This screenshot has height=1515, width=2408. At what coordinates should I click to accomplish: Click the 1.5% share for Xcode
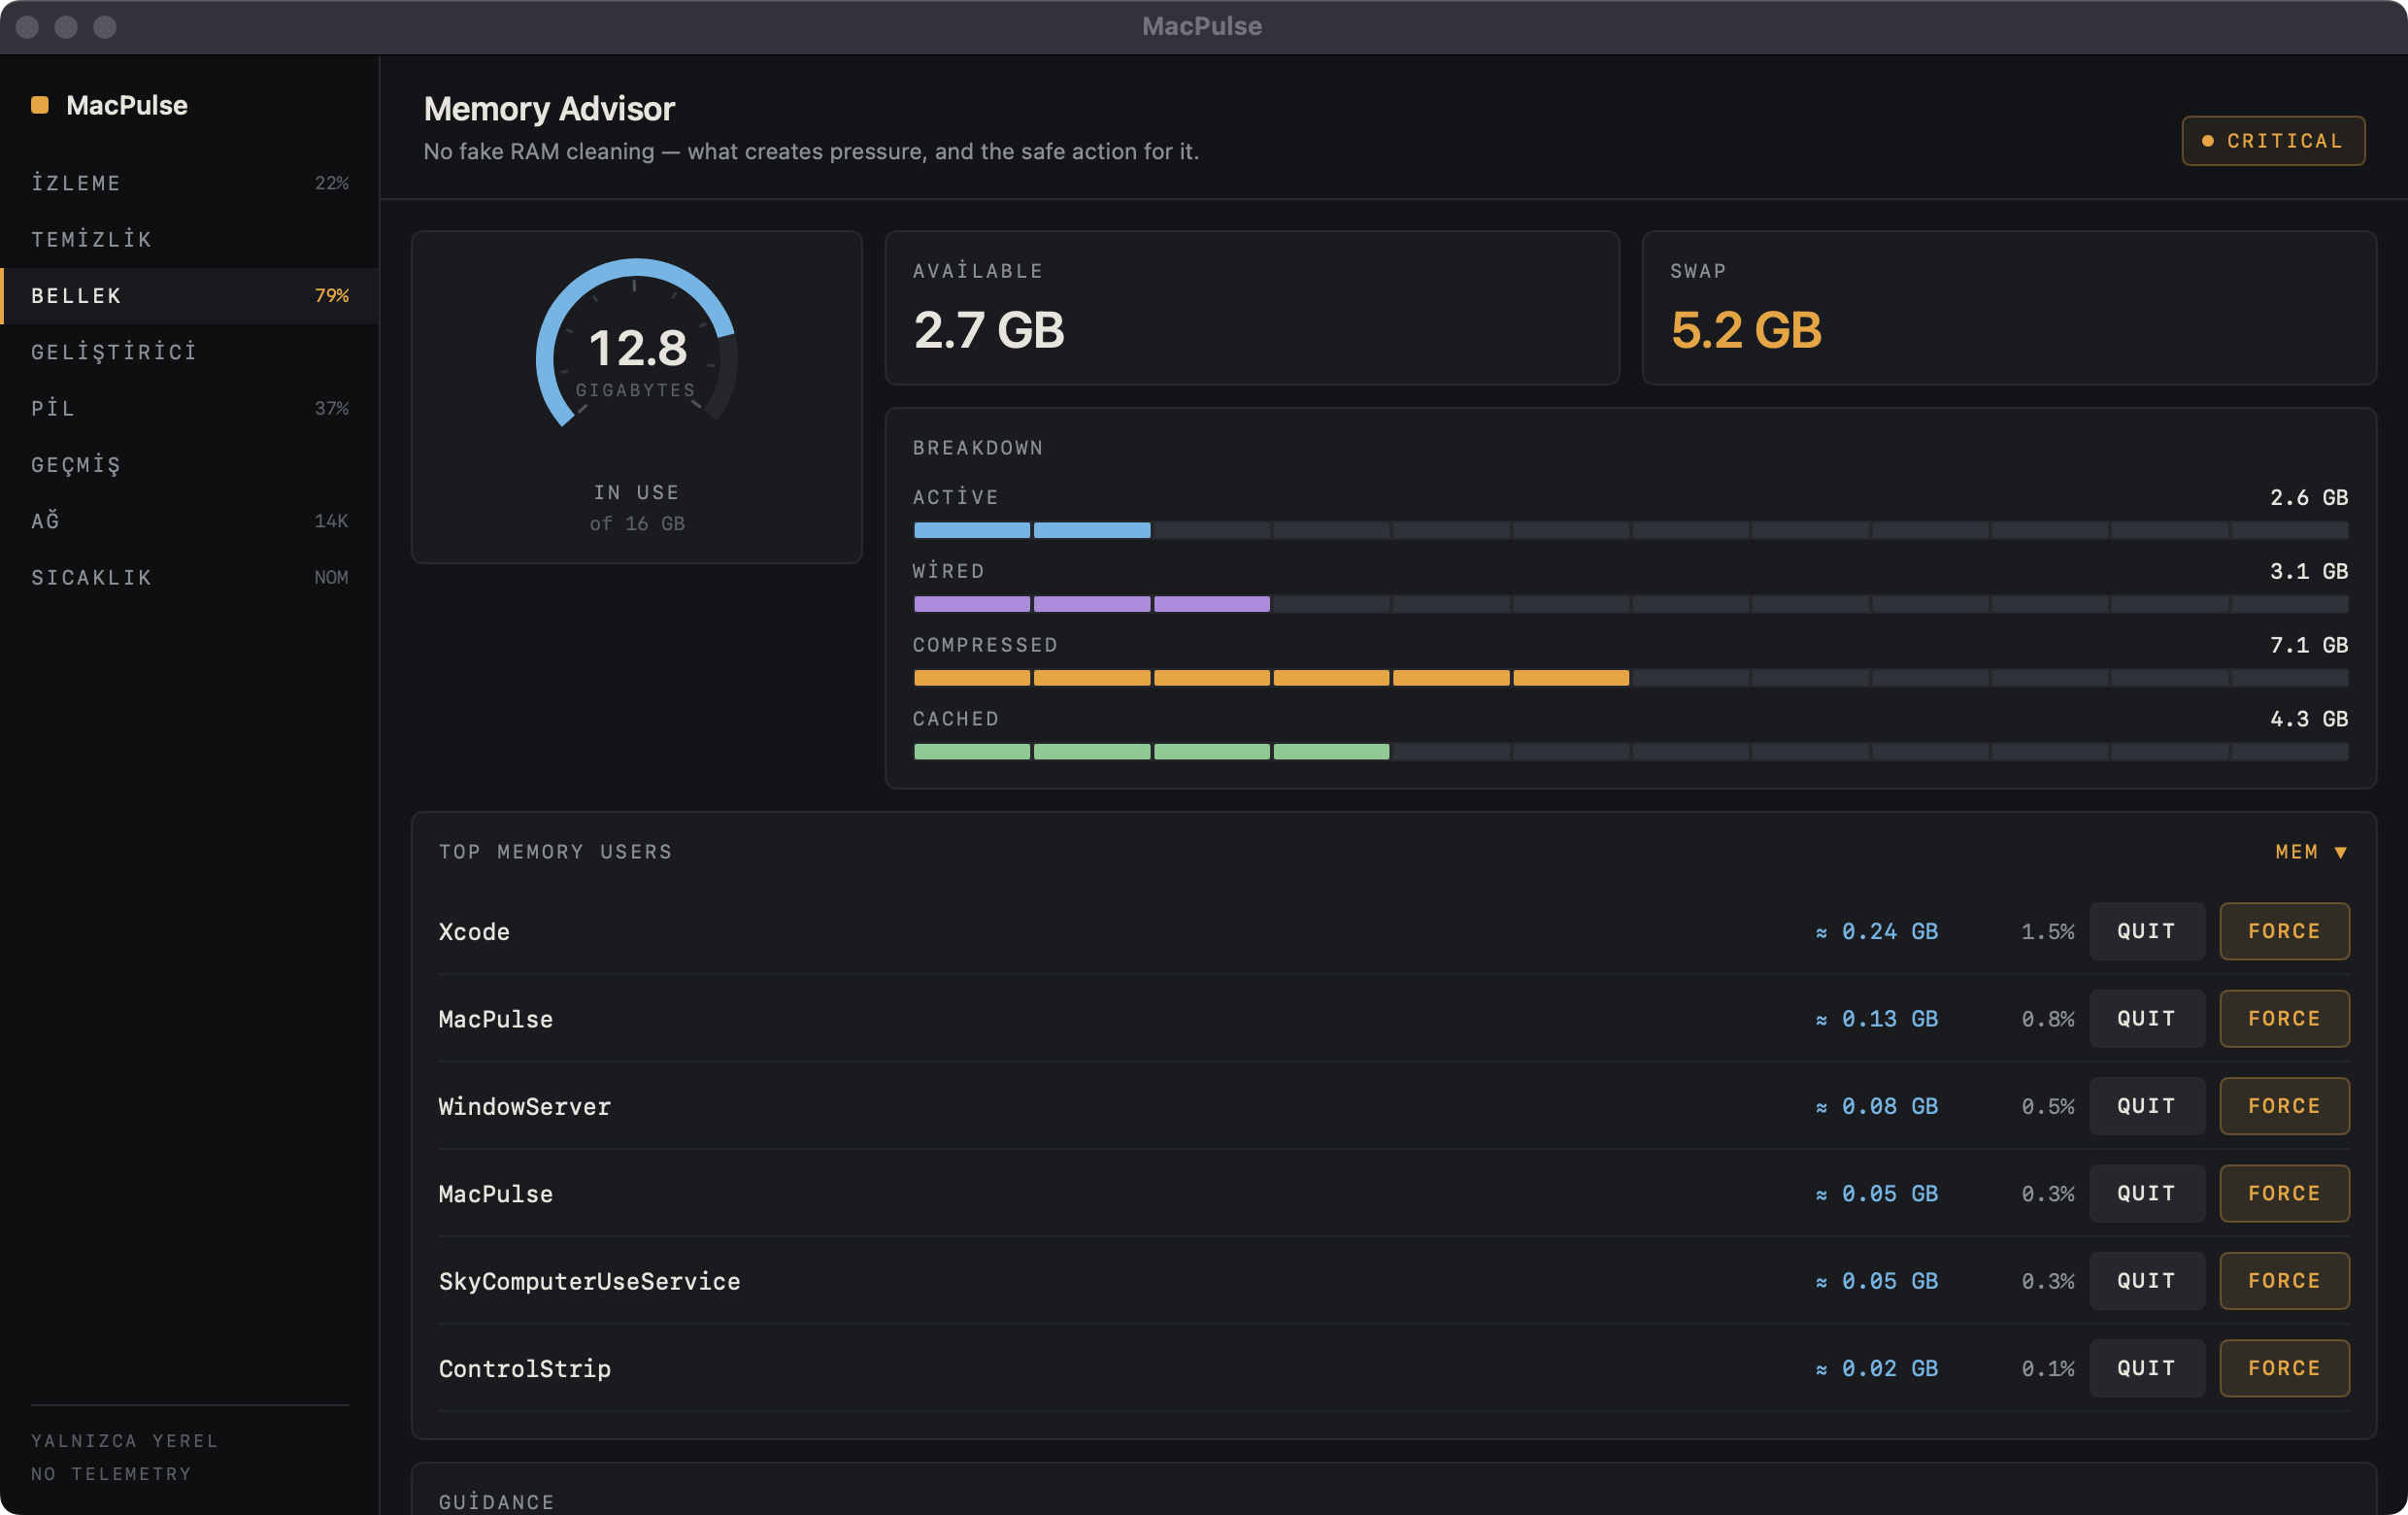(2047, 932)
